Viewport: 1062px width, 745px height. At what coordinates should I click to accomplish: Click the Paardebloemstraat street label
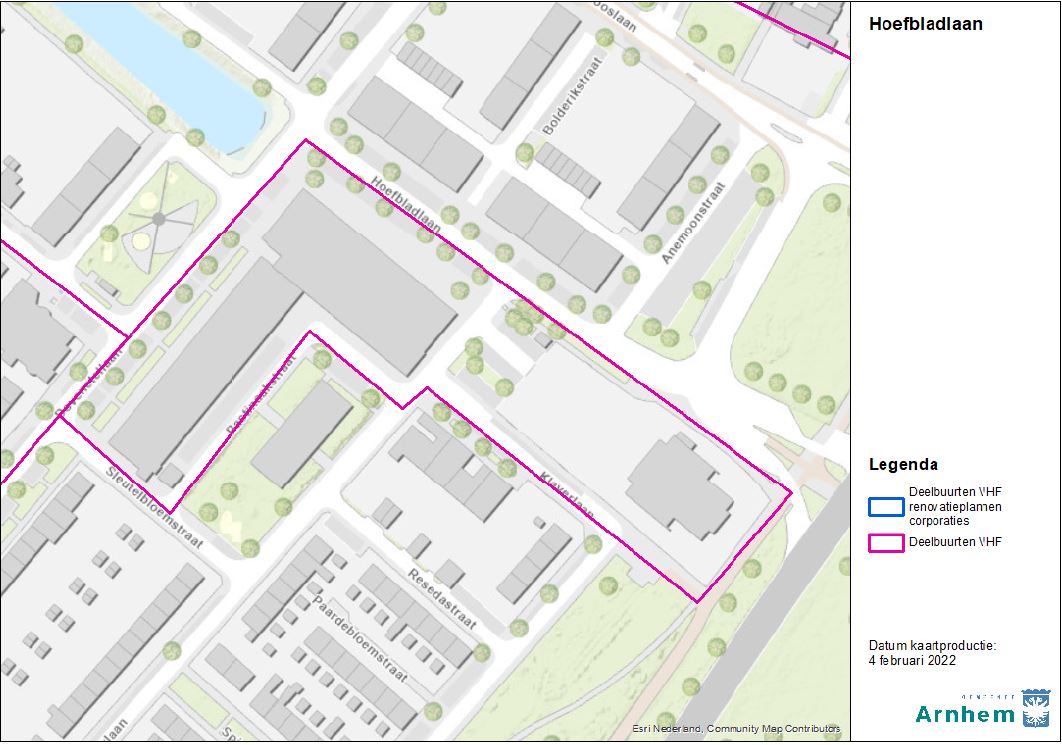[x=360, y=639]
